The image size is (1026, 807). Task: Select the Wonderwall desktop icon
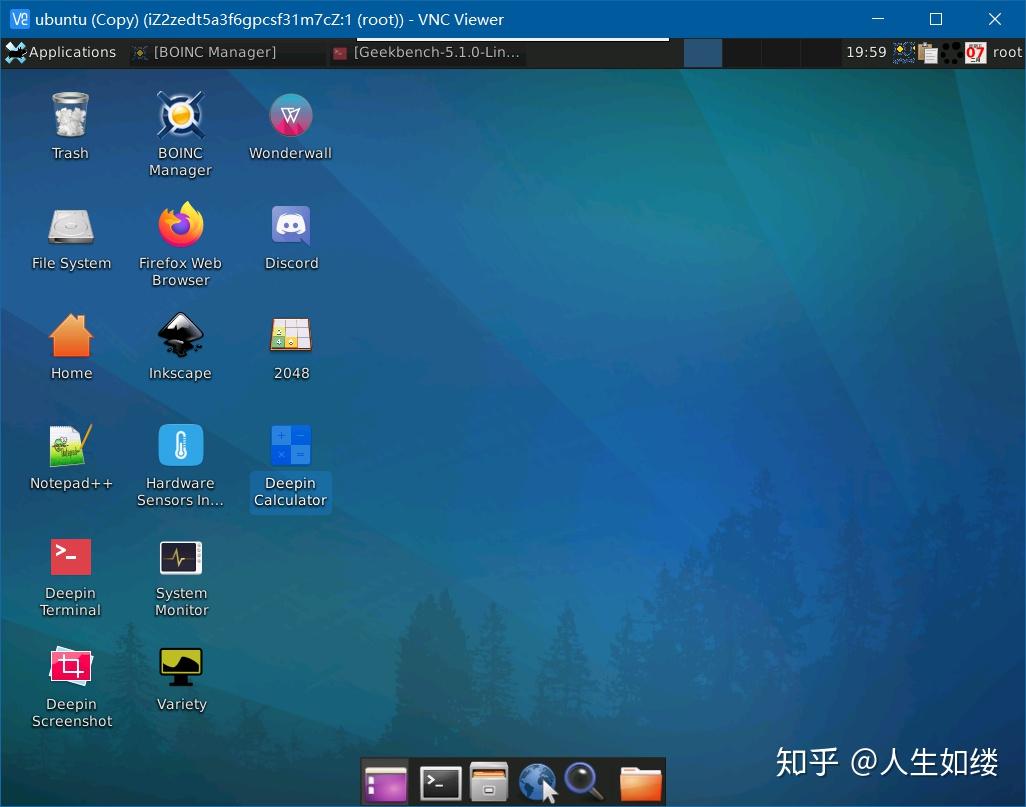[x=291, y=126]
